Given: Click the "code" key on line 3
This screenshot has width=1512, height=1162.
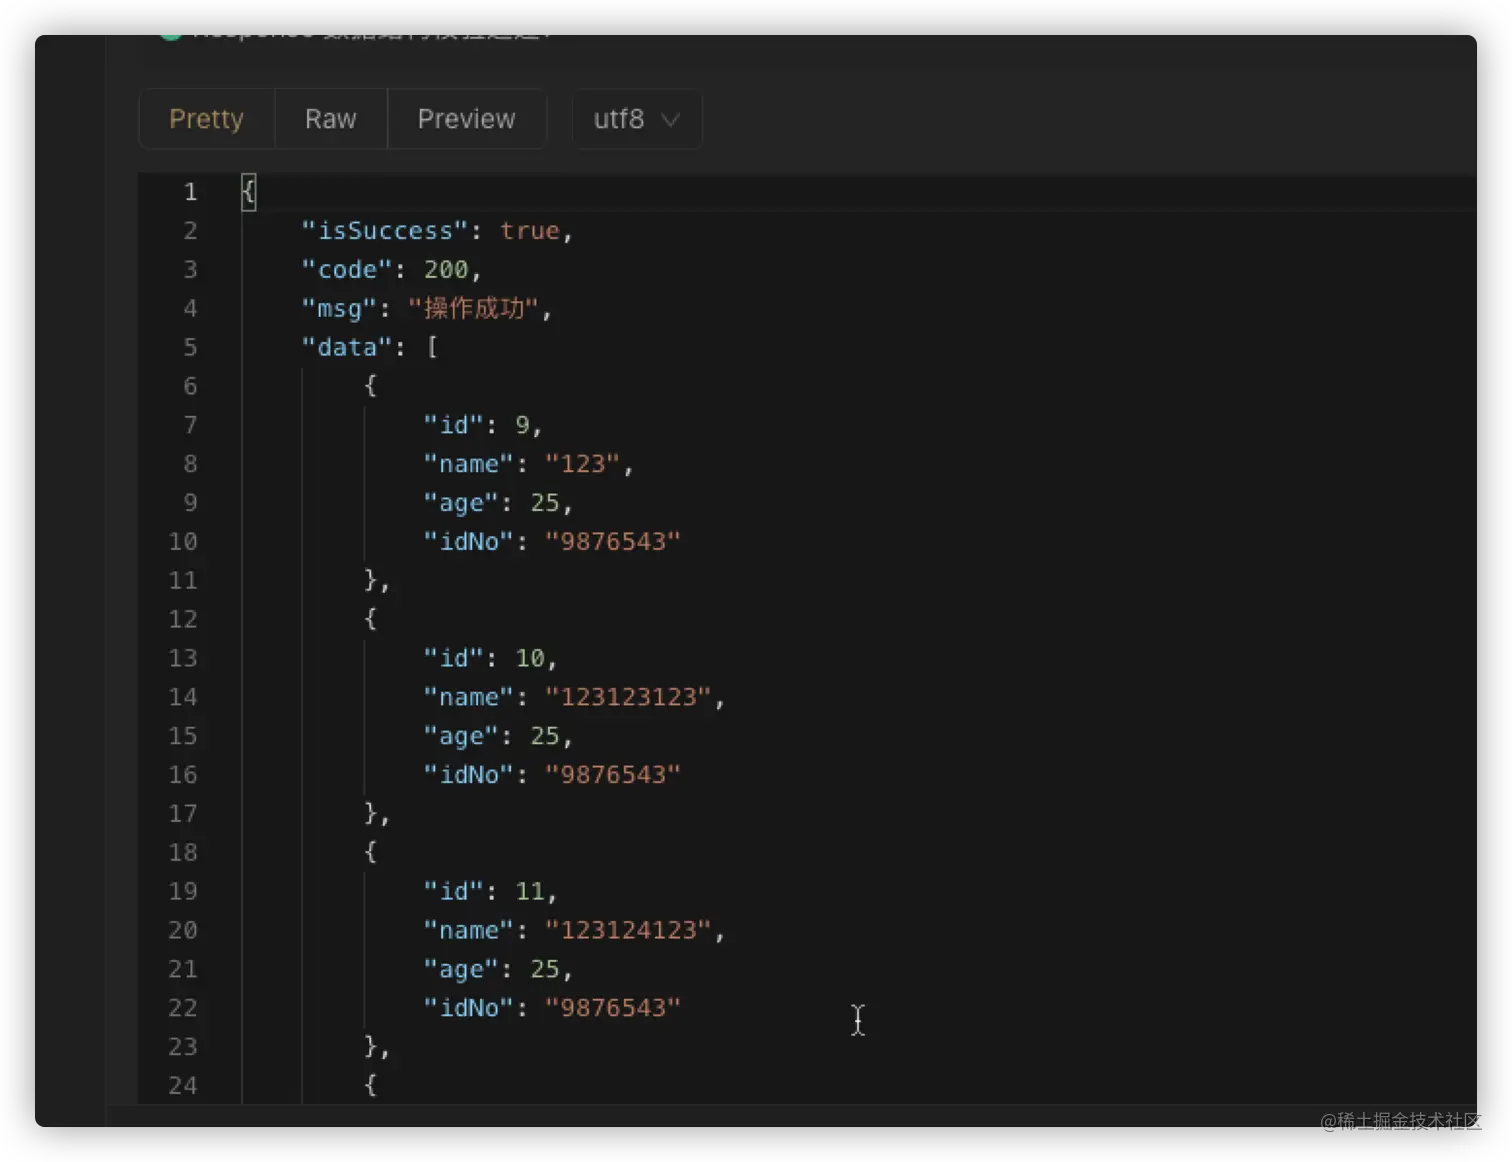Looking at the screenshot, I should [347, 270].
